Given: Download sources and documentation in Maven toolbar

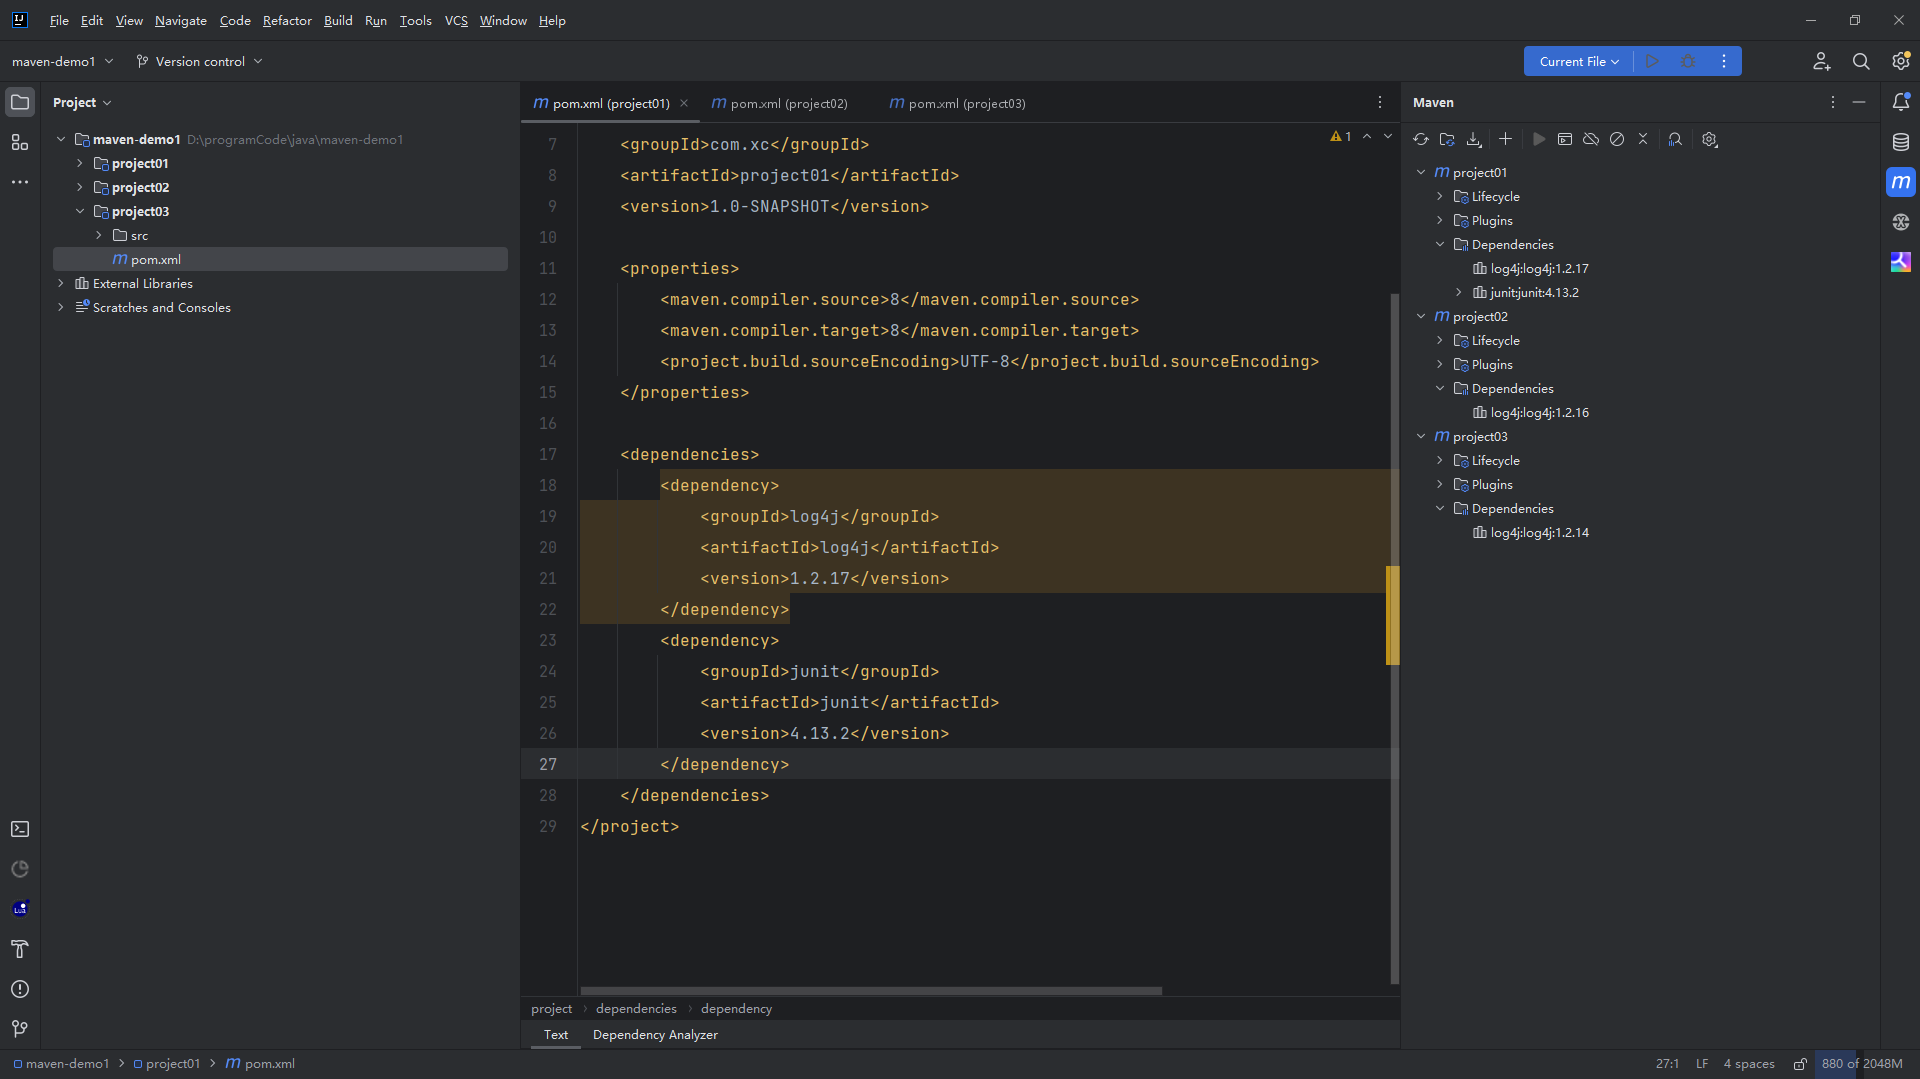Looking at the screenshot, I should pos(1474,140).
